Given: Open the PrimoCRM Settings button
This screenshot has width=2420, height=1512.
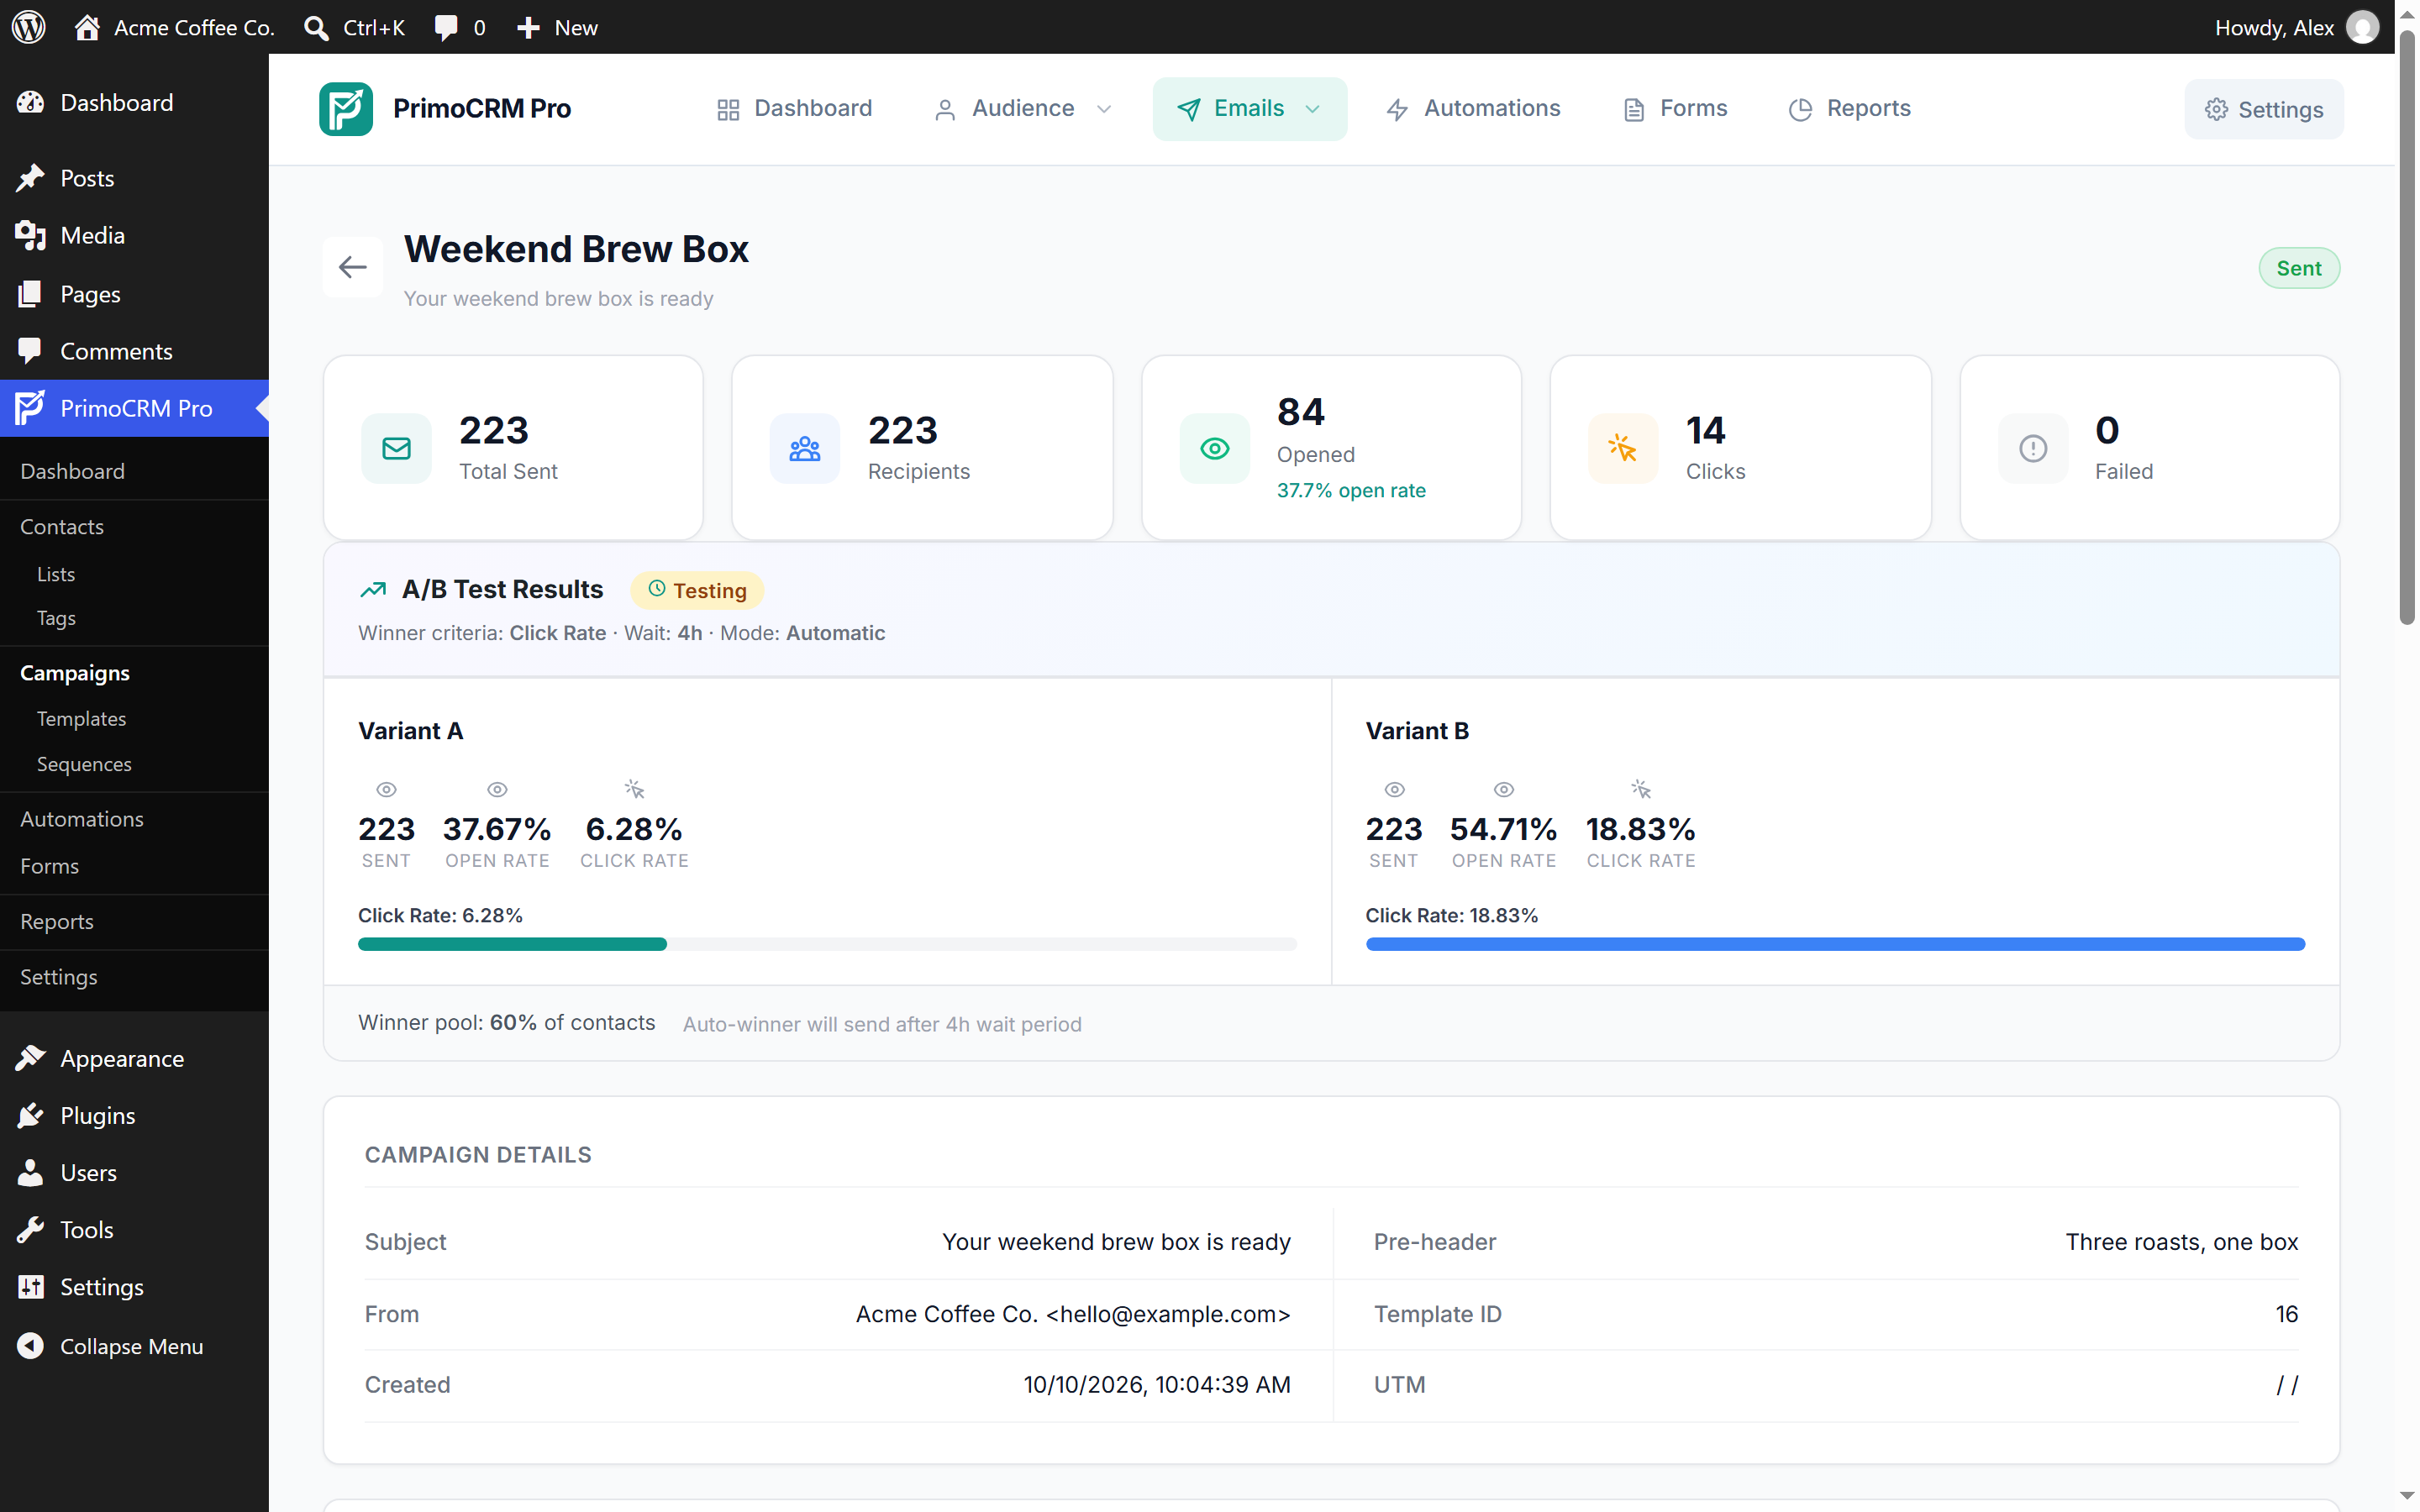Looking at the screenshot, I should [2263, 109].
